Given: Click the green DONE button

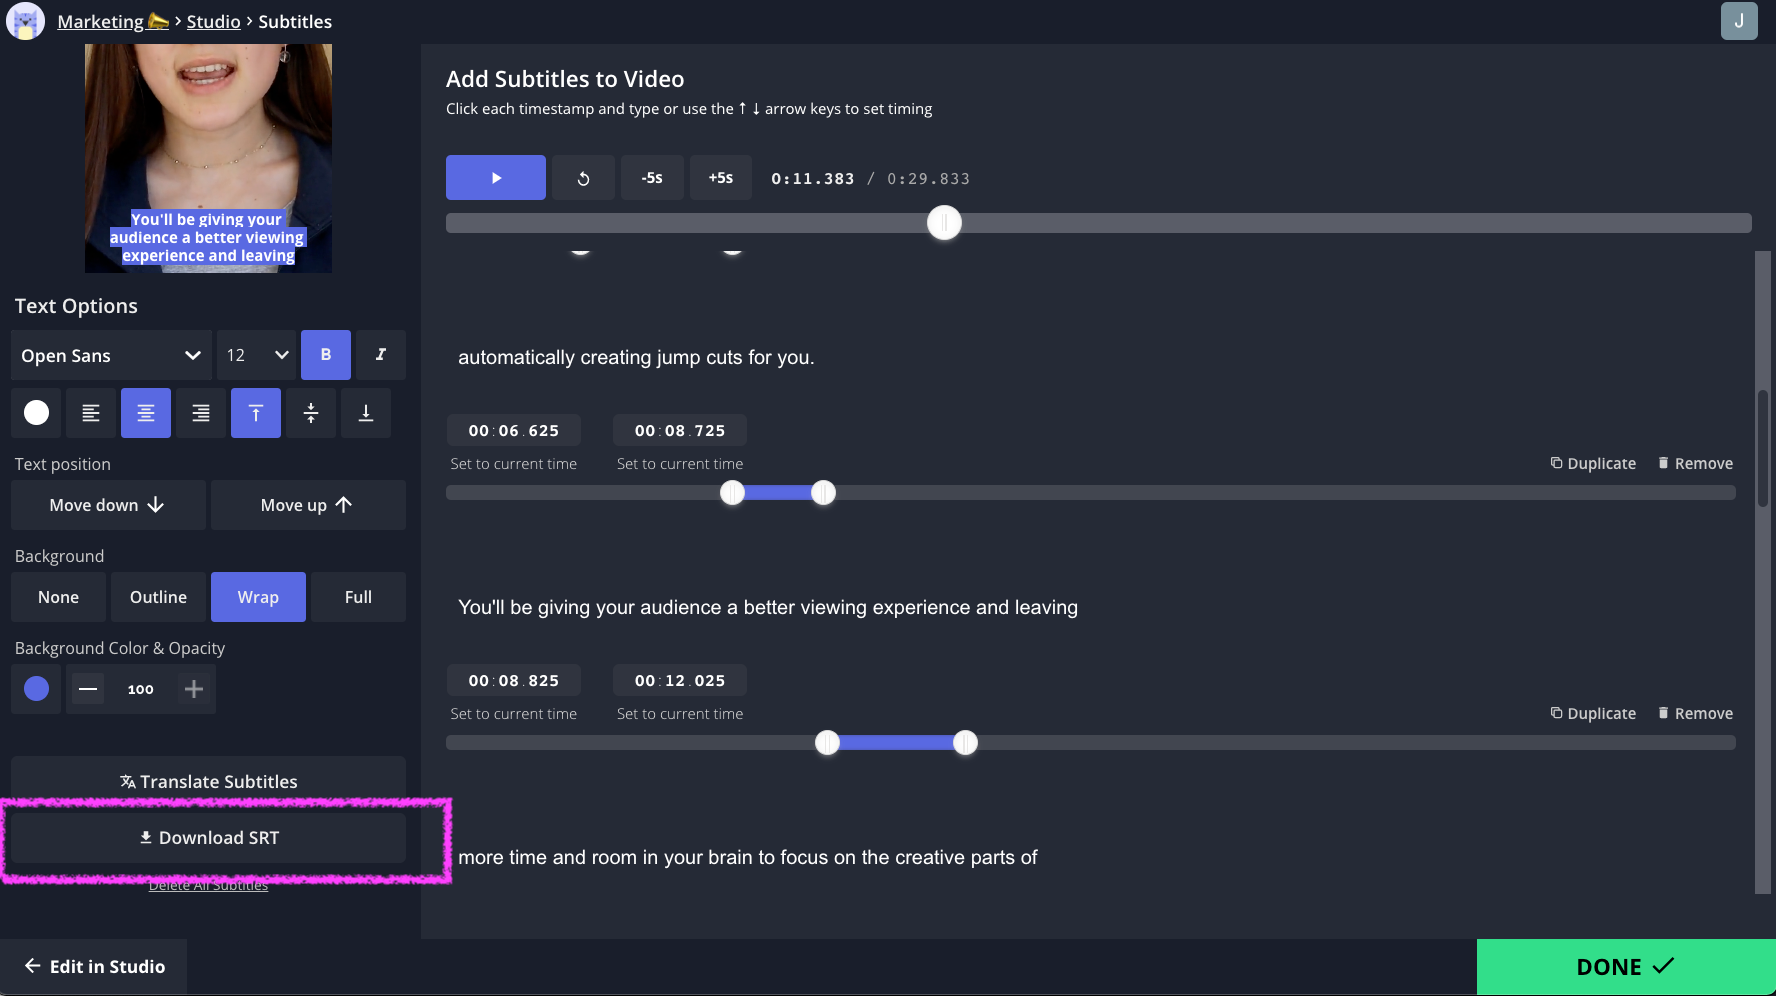Looking at the screenshot, I should (1625, 967).
